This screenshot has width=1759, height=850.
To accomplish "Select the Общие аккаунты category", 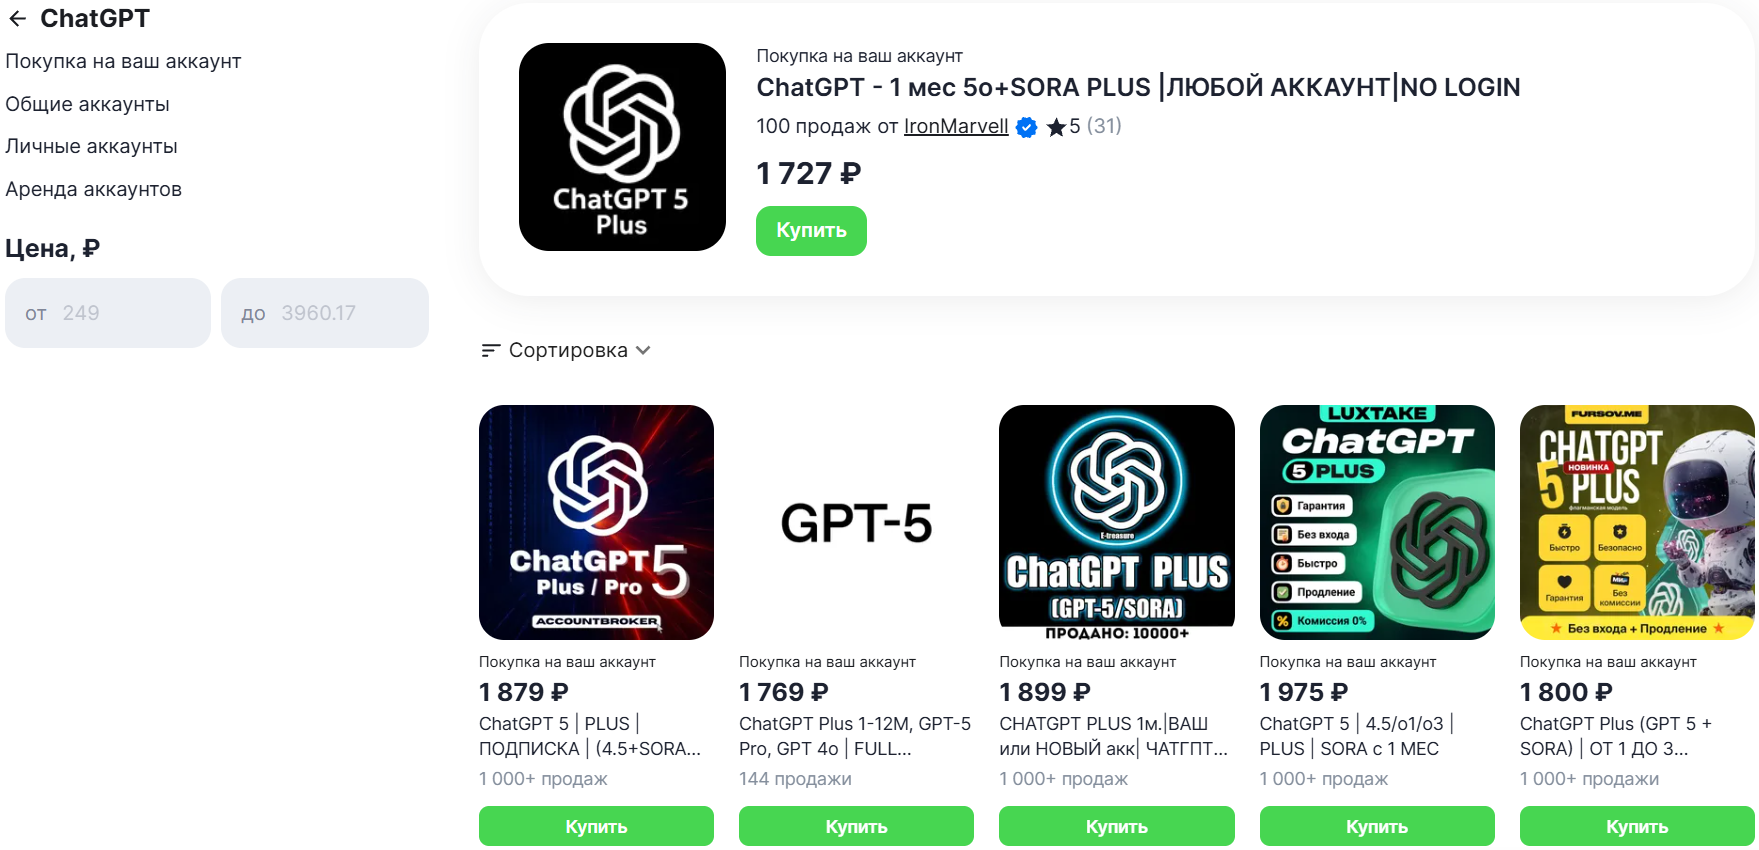I will [x=87, y=104].
